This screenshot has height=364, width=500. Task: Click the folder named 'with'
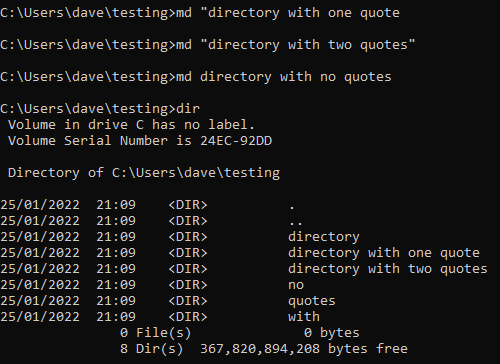click(304, 317)
